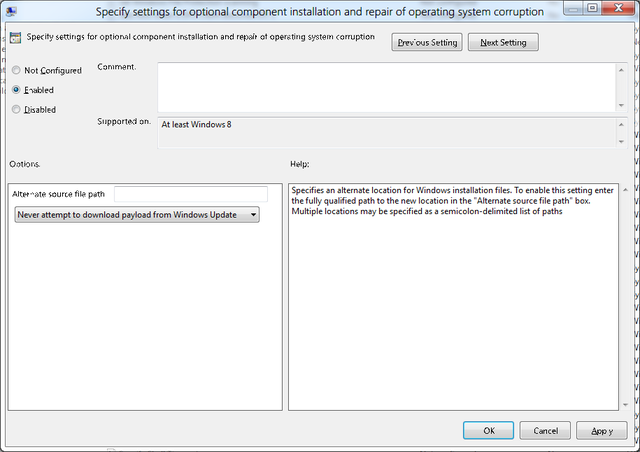640x452 pixels.
Task: Click the Apply button
Action: [601, 430]
